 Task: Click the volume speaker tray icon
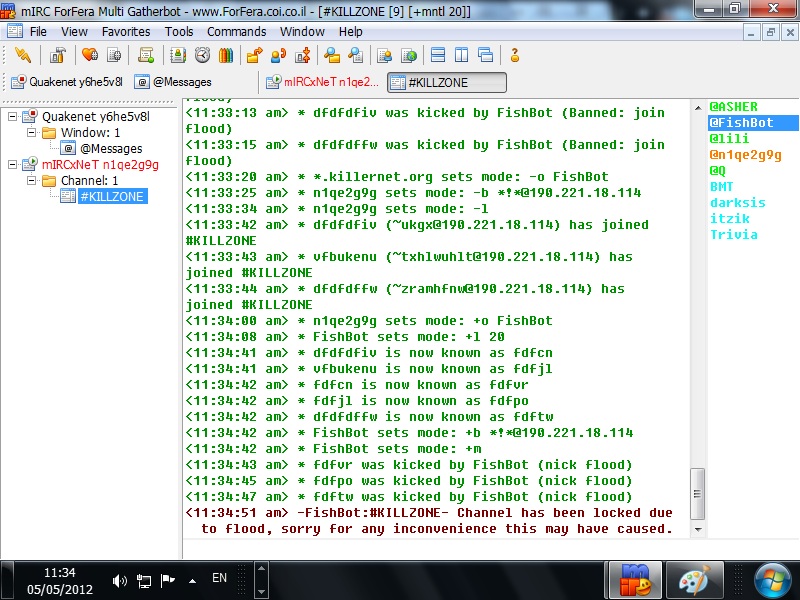tap(119, 581)
